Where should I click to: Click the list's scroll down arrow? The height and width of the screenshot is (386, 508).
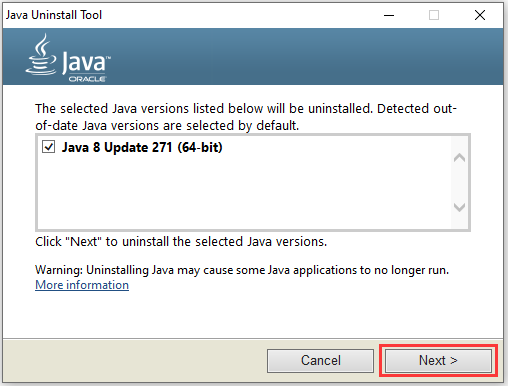[x=459, y=207]
